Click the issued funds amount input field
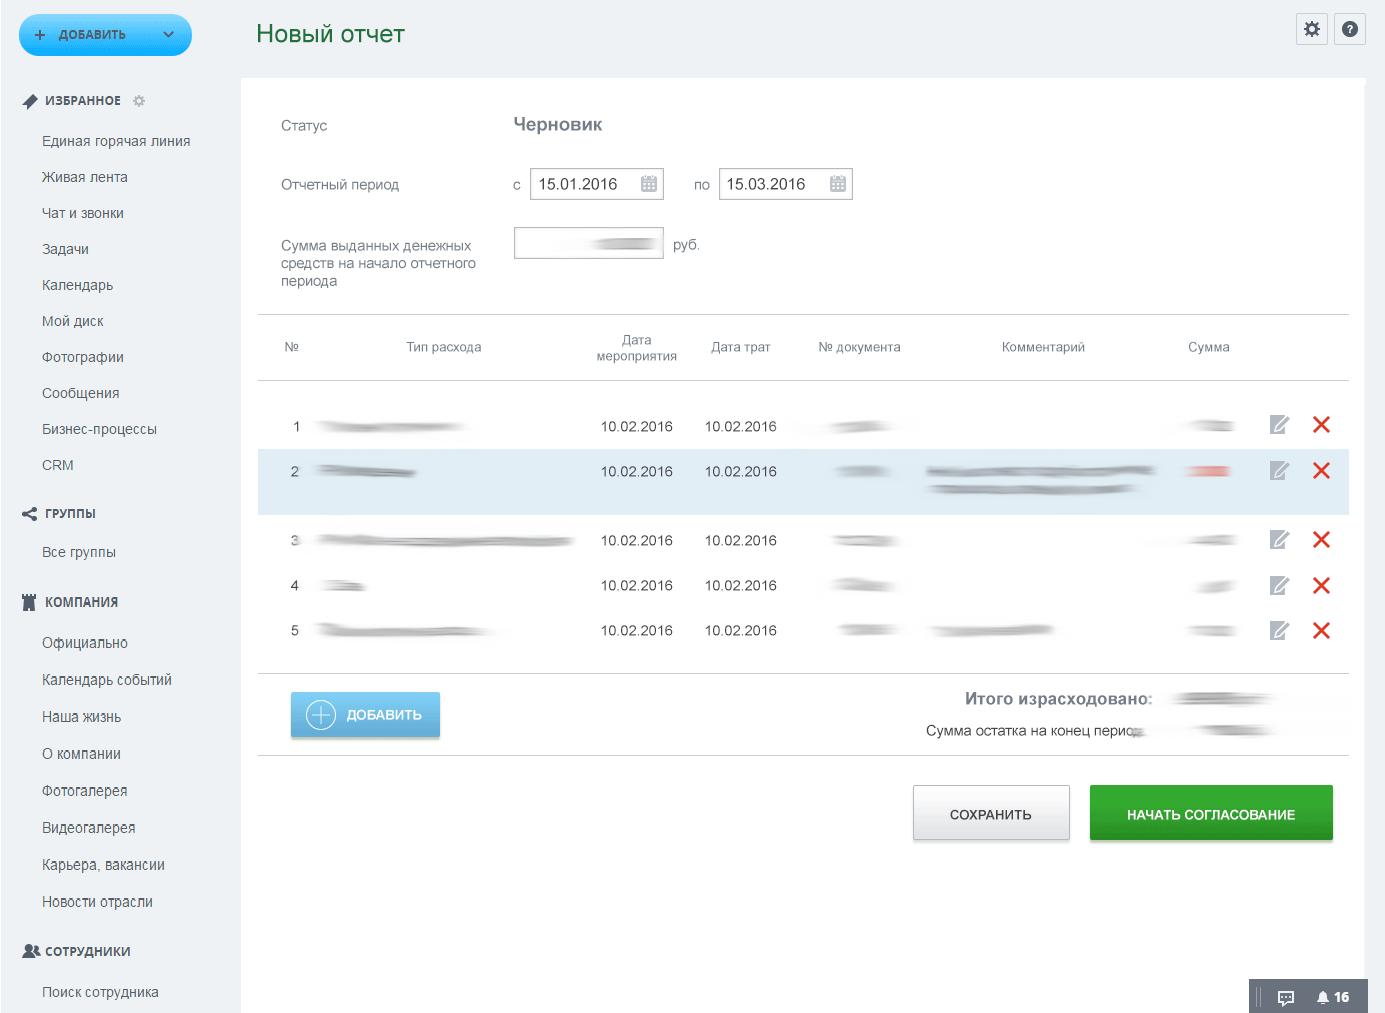1385x1013 pixels. pos(589,243)
